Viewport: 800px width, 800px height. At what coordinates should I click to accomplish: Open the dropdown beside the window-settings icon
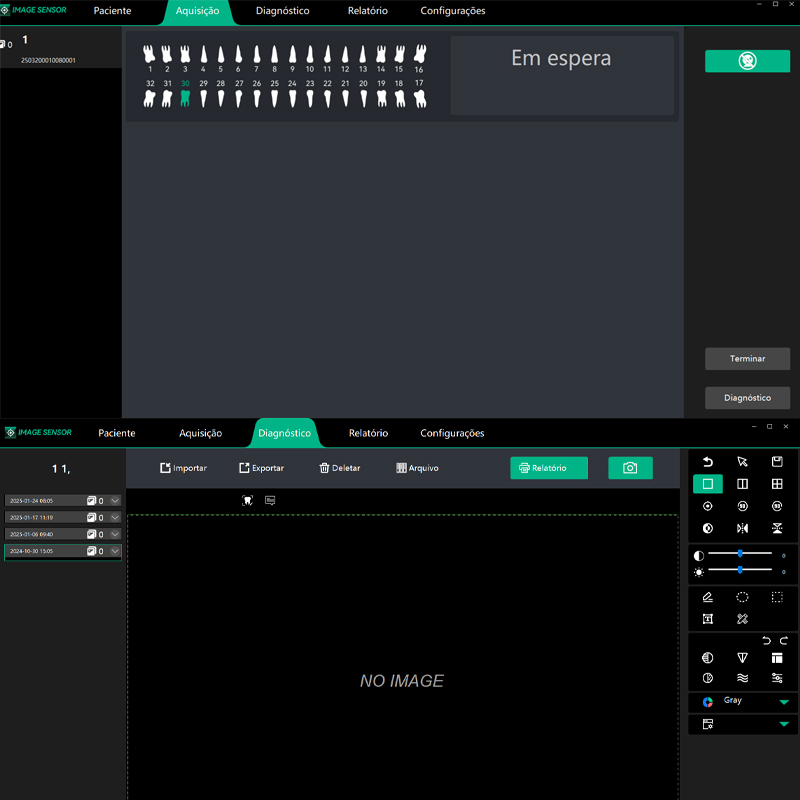784,724
